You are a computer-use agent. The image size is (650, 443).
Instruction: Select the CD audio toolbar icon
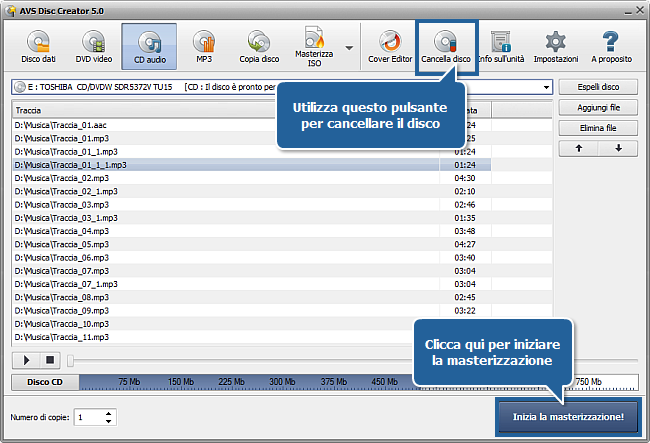149,46
